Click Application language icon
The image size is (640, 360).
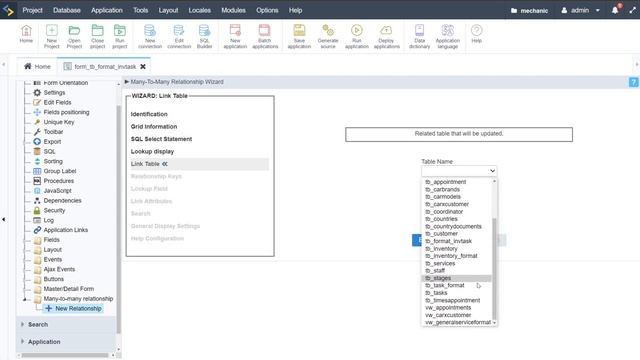coord(447,36)
